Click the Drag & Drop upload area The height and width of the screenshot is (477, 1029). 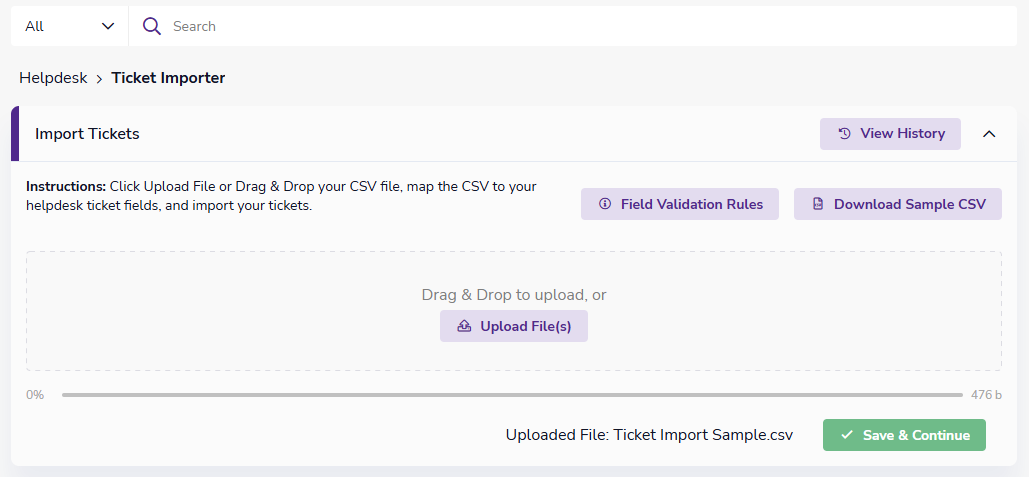coord(514,312)
